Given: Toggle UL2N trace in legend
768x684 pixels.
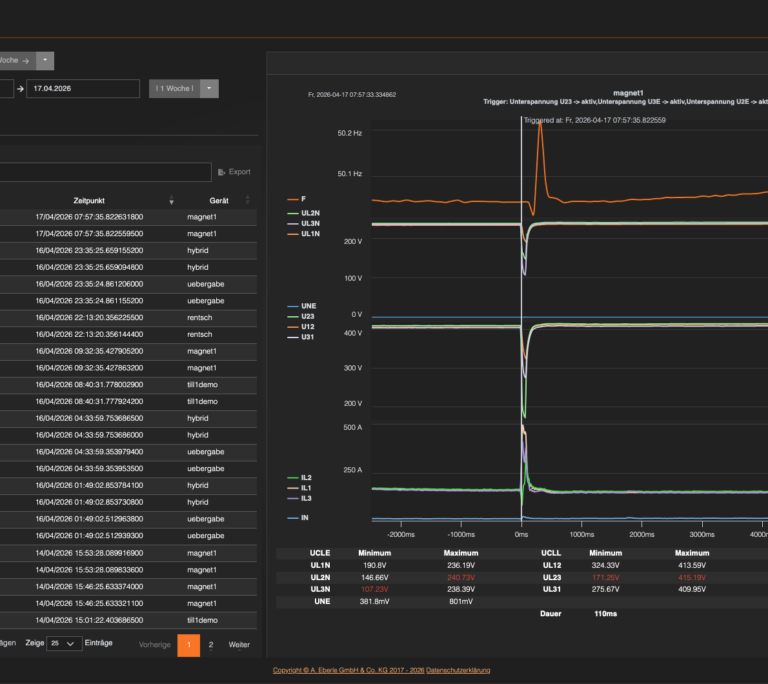Looking at the screenshot, I should coord(303,213).
